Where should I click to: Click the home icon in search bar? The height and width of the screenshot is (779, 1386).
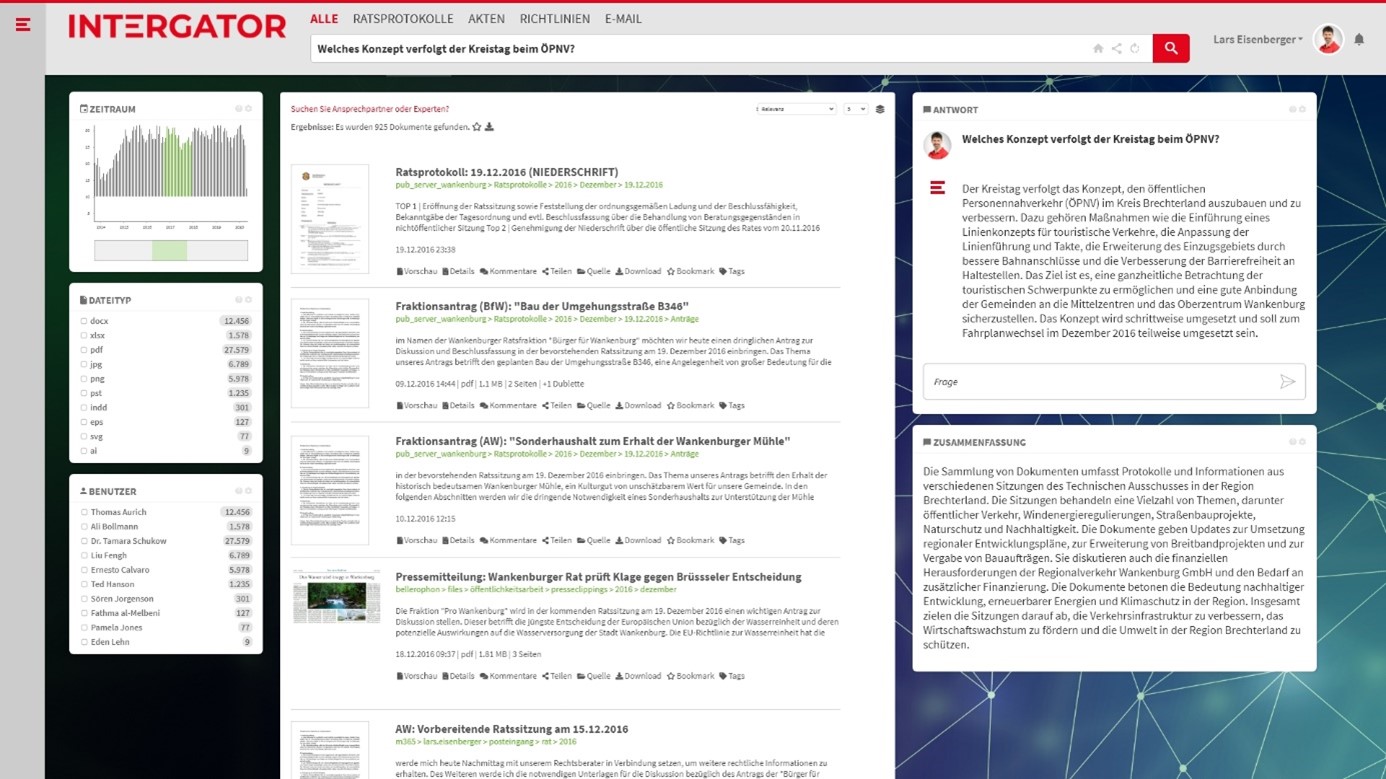[1098, 49]
